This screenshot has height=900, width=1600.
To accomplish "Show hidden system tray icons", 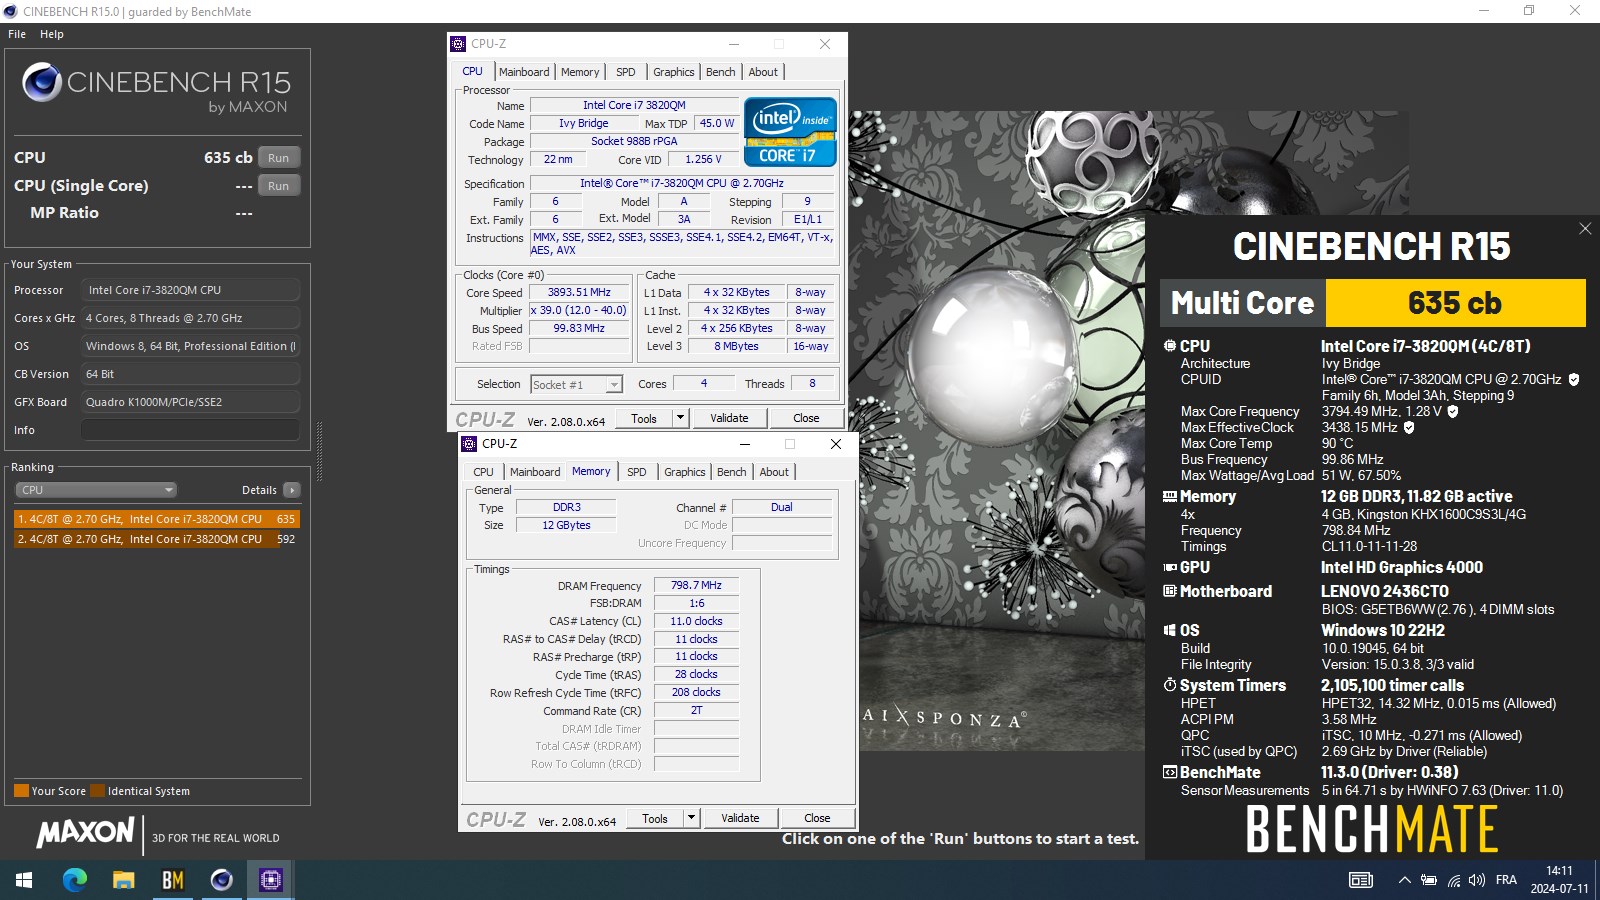I will [x=1404, y=880].
